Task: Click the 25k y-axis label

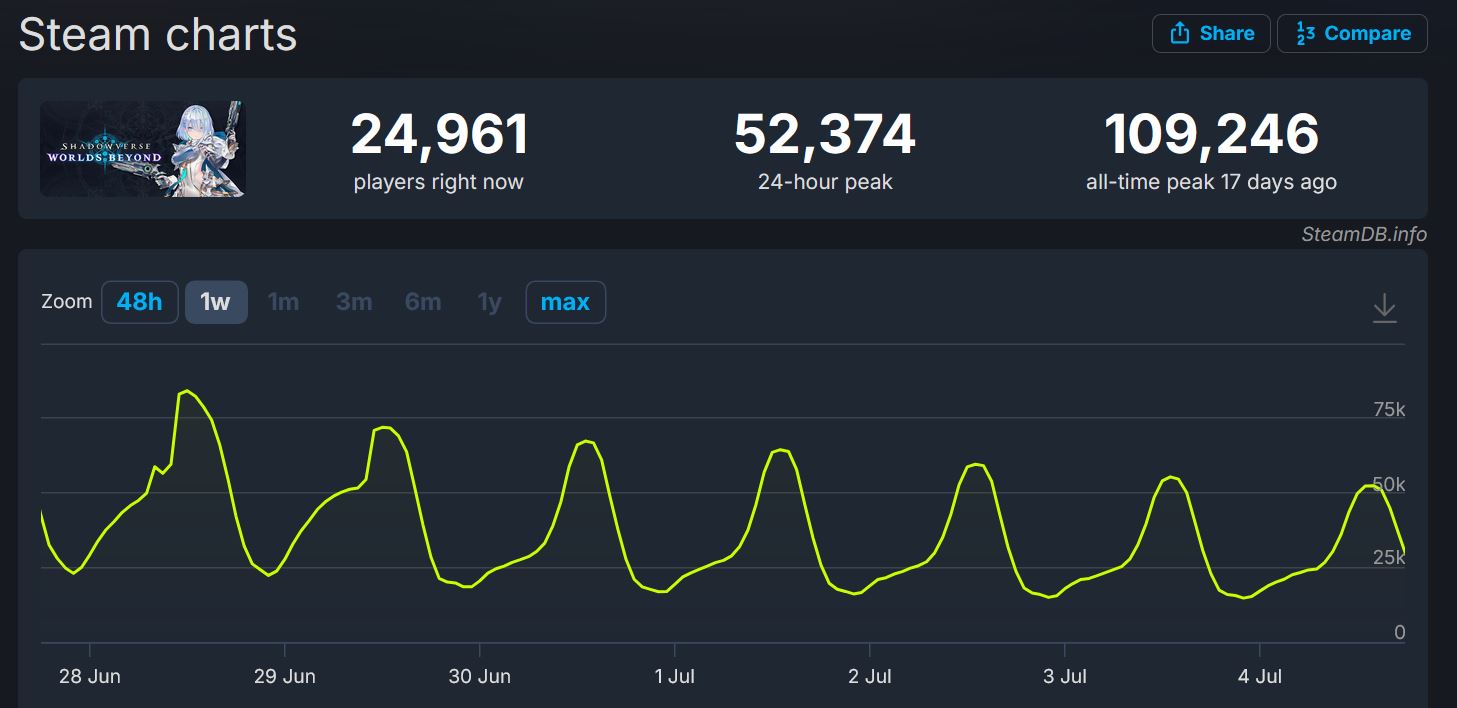Action: (1389, 558)
